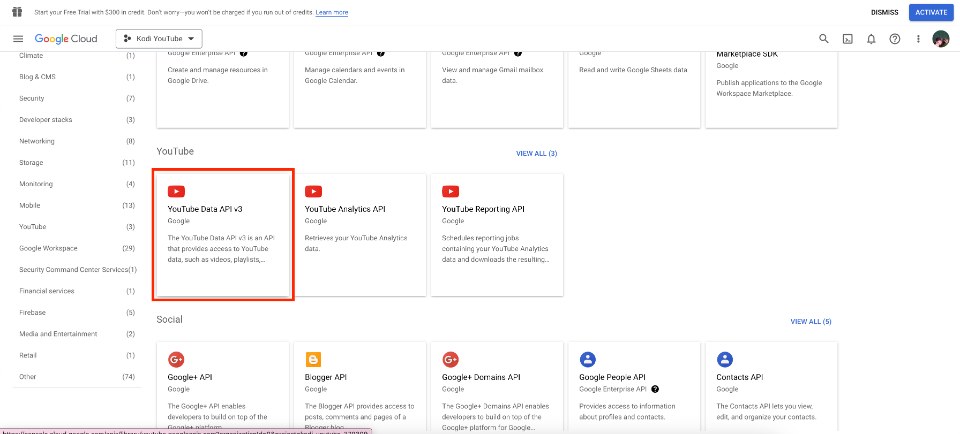The width and height of the screenshot is (960, 434).
Task: Click VIEW ALL (5) for Social
Action: pos(811,321)
